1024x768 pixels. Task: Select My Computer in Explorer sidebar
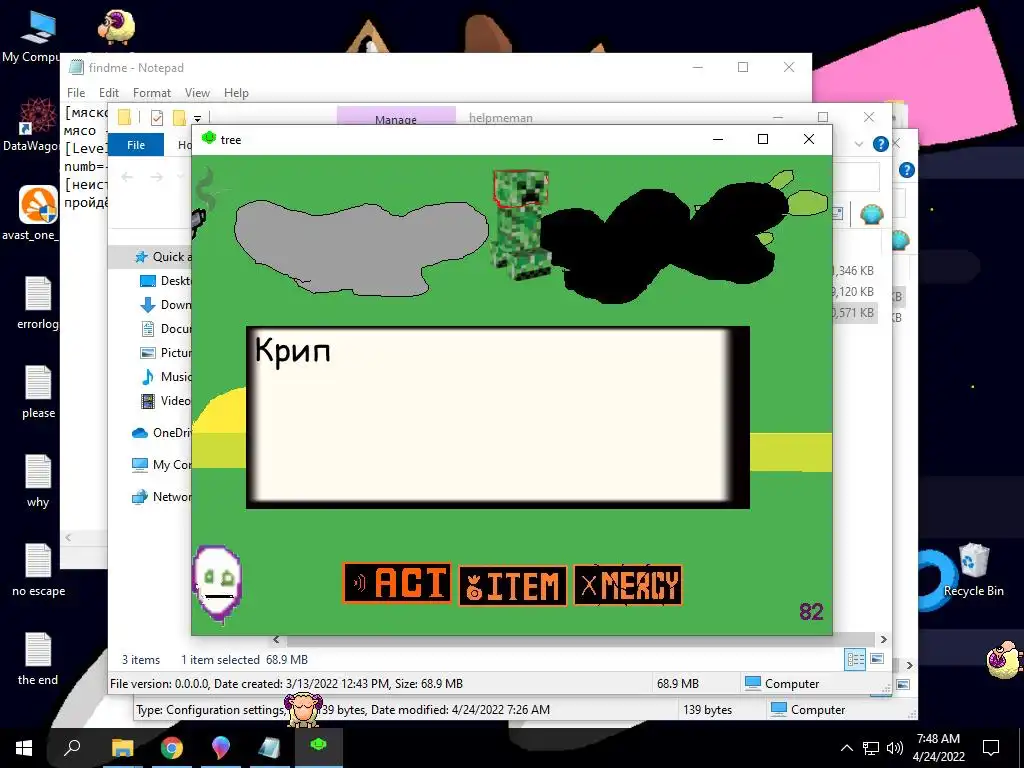coord(161,464)
